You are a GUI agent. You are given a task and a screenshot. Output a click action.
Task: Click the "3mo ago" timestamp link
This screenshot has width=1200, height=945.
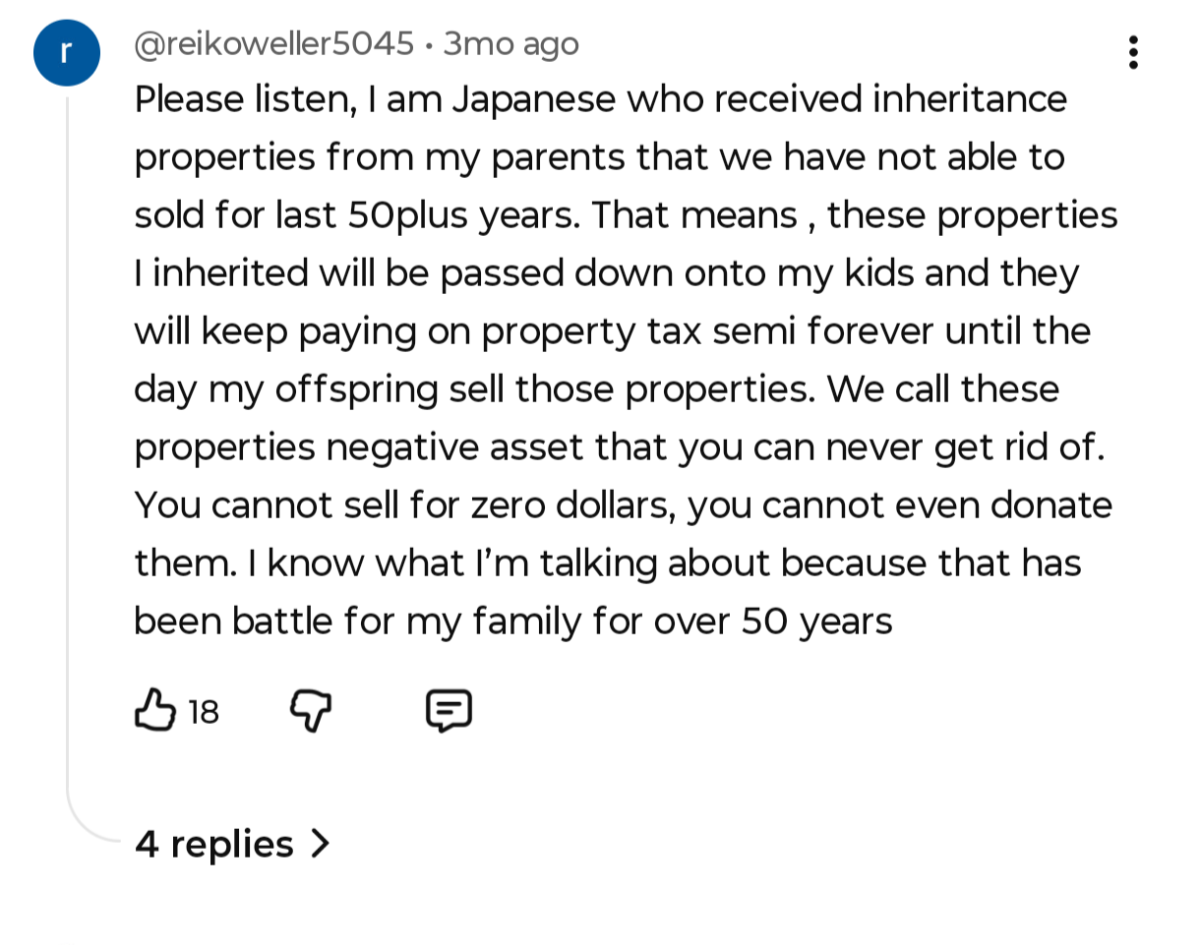[511, 44]
